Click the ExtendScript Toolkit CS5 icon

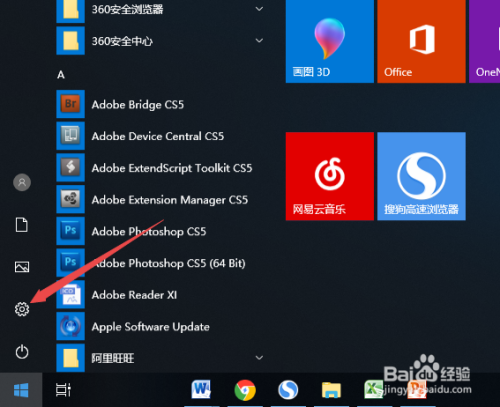tap(71, 167)
